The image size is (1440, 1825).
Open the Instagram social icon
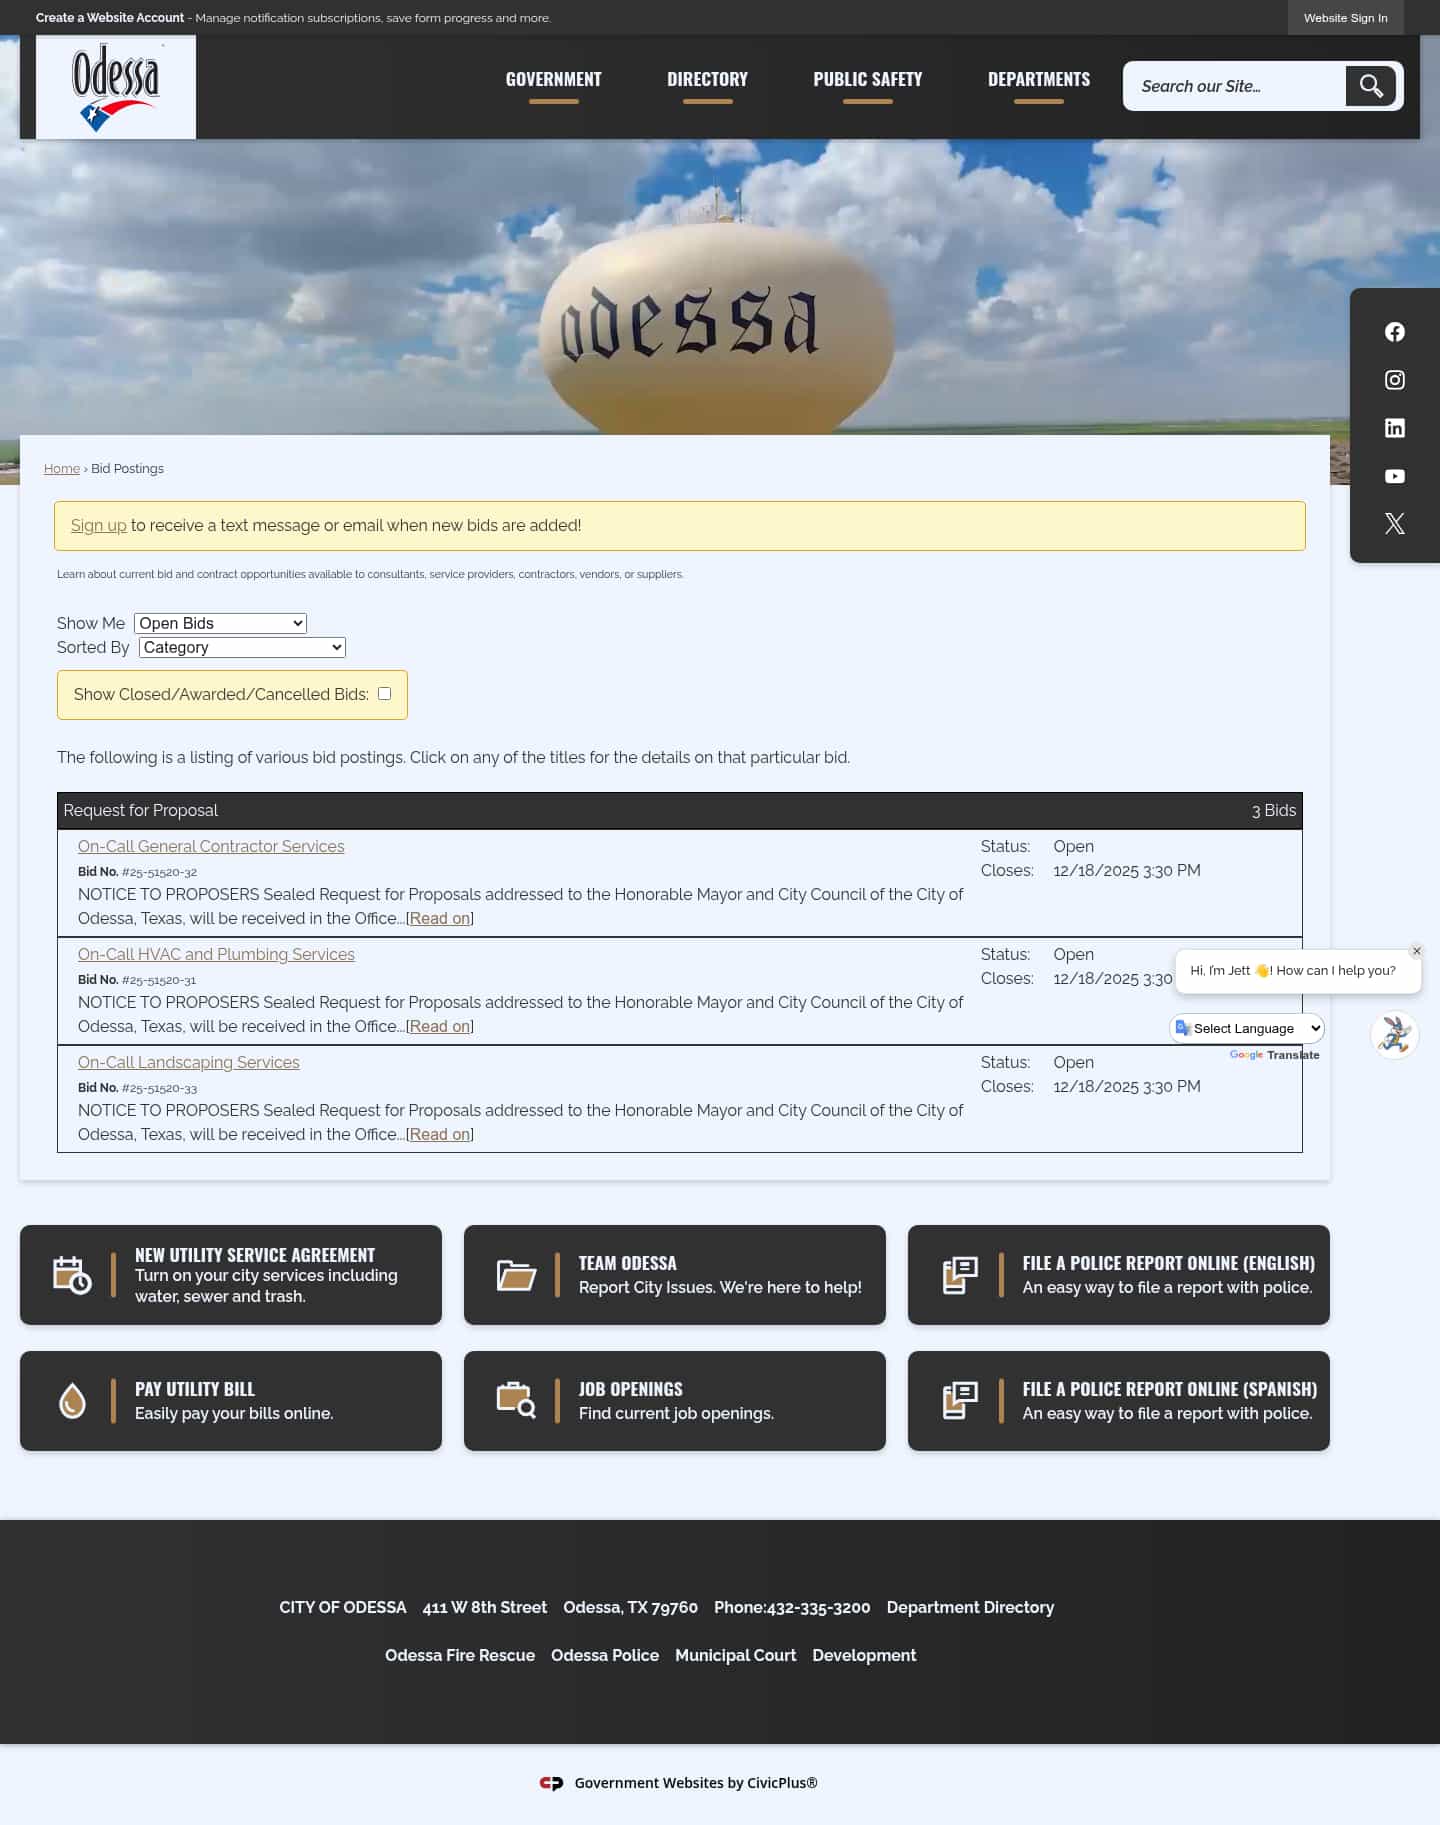[1394, 380]
